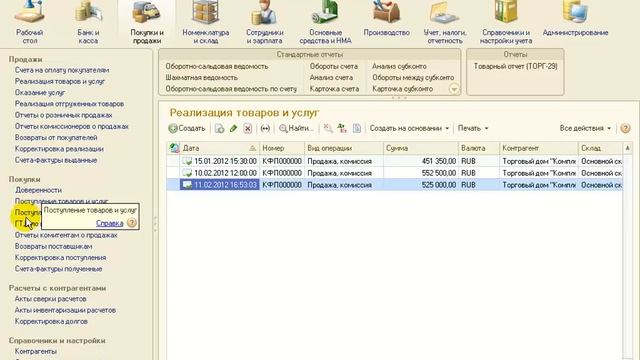The width and height of the screenshot is (640, 360).
Task: Click the green pencil edit icon
Action: click(x=233, y=129)
